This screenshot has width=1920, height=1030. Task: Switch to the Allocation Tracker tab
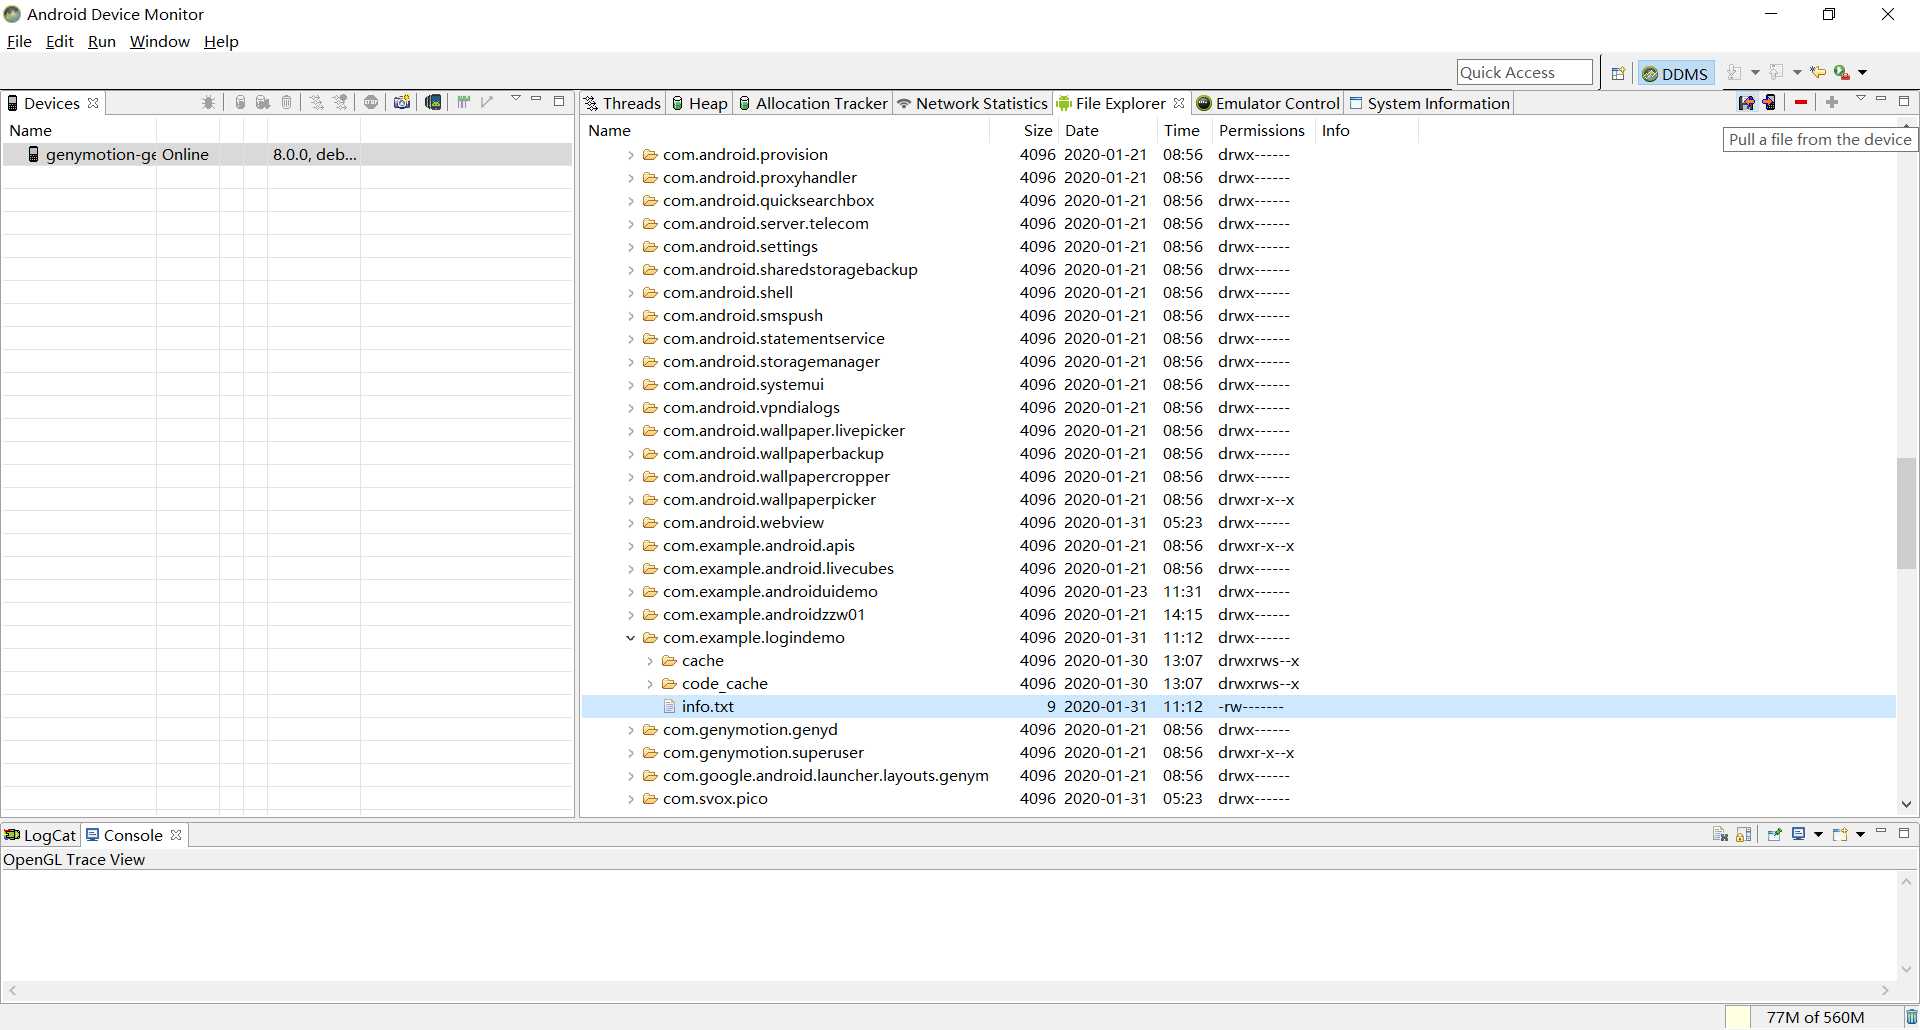[812, 103]
